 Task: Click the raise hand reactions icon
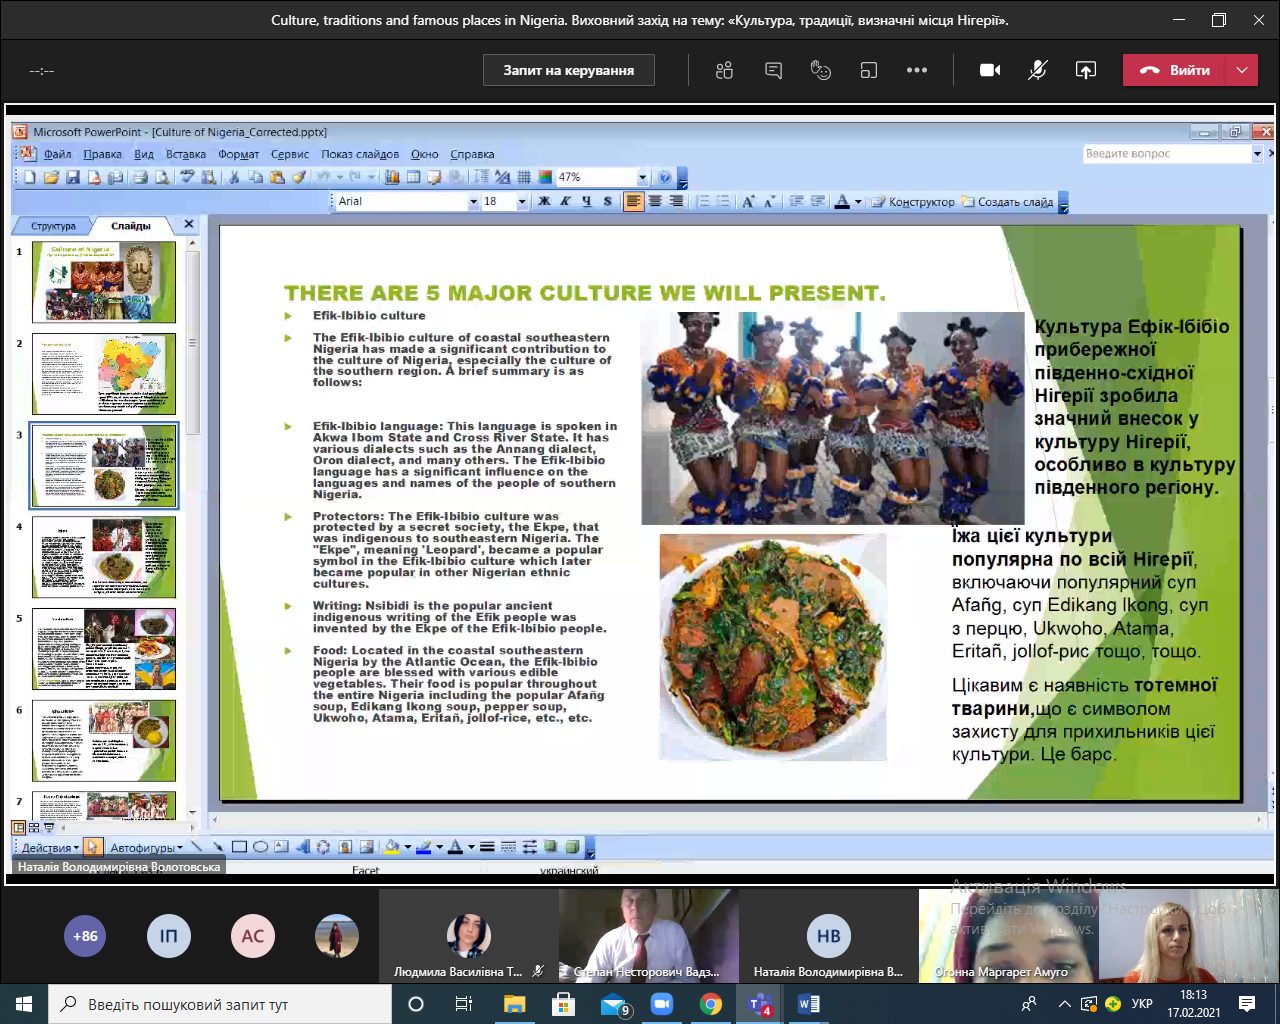coord(821,70)
